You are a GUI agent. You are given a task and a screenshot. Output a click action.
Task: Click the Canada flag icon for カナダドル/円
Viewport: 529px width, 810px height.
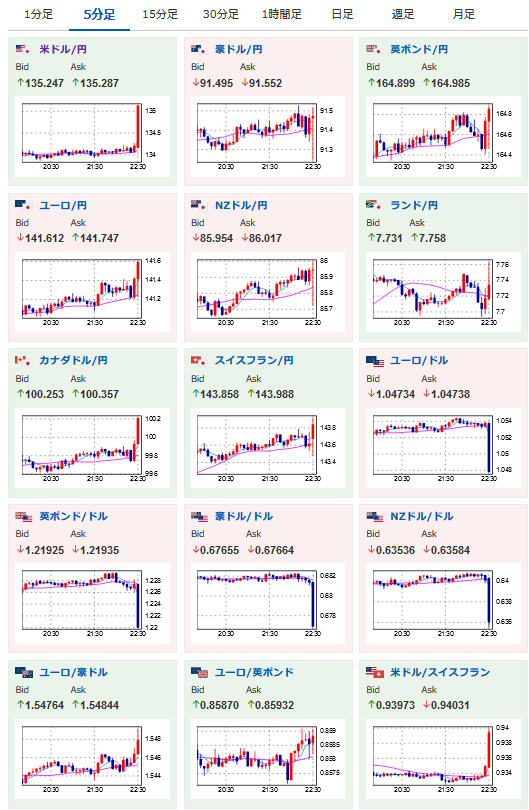coord(23,360)
